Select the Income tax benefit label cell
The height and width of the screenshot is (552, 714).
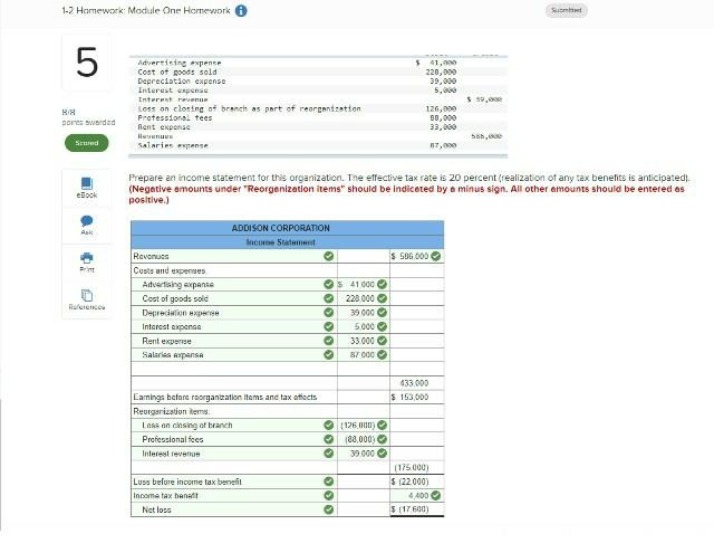234,495
